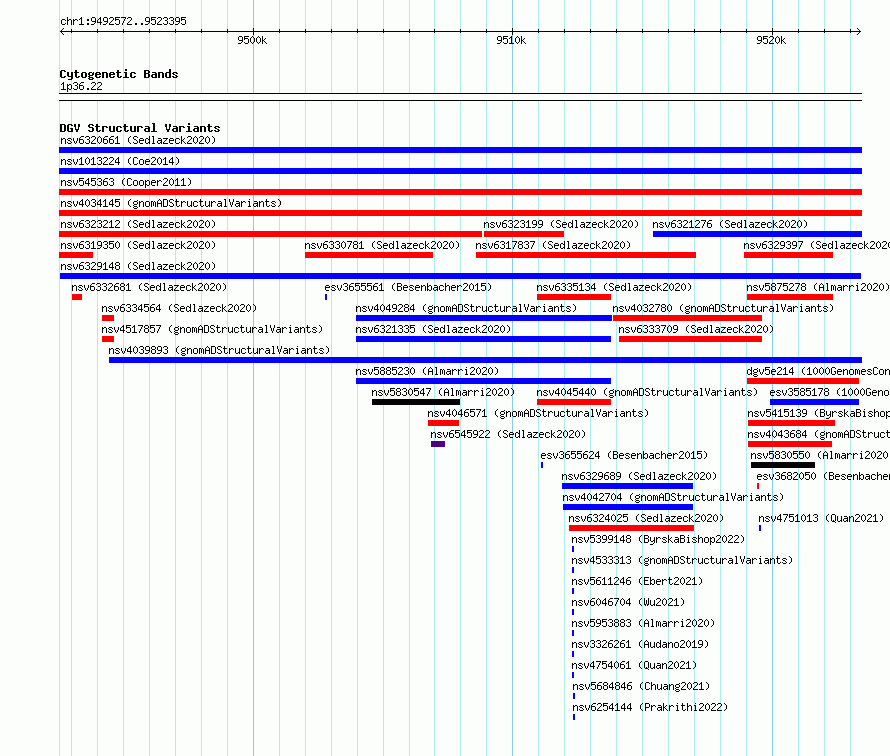Select nsv5953883 (Almarri2020) label
Image resolution: width=890 pixels, height=756 pixels.
point(643,623)
